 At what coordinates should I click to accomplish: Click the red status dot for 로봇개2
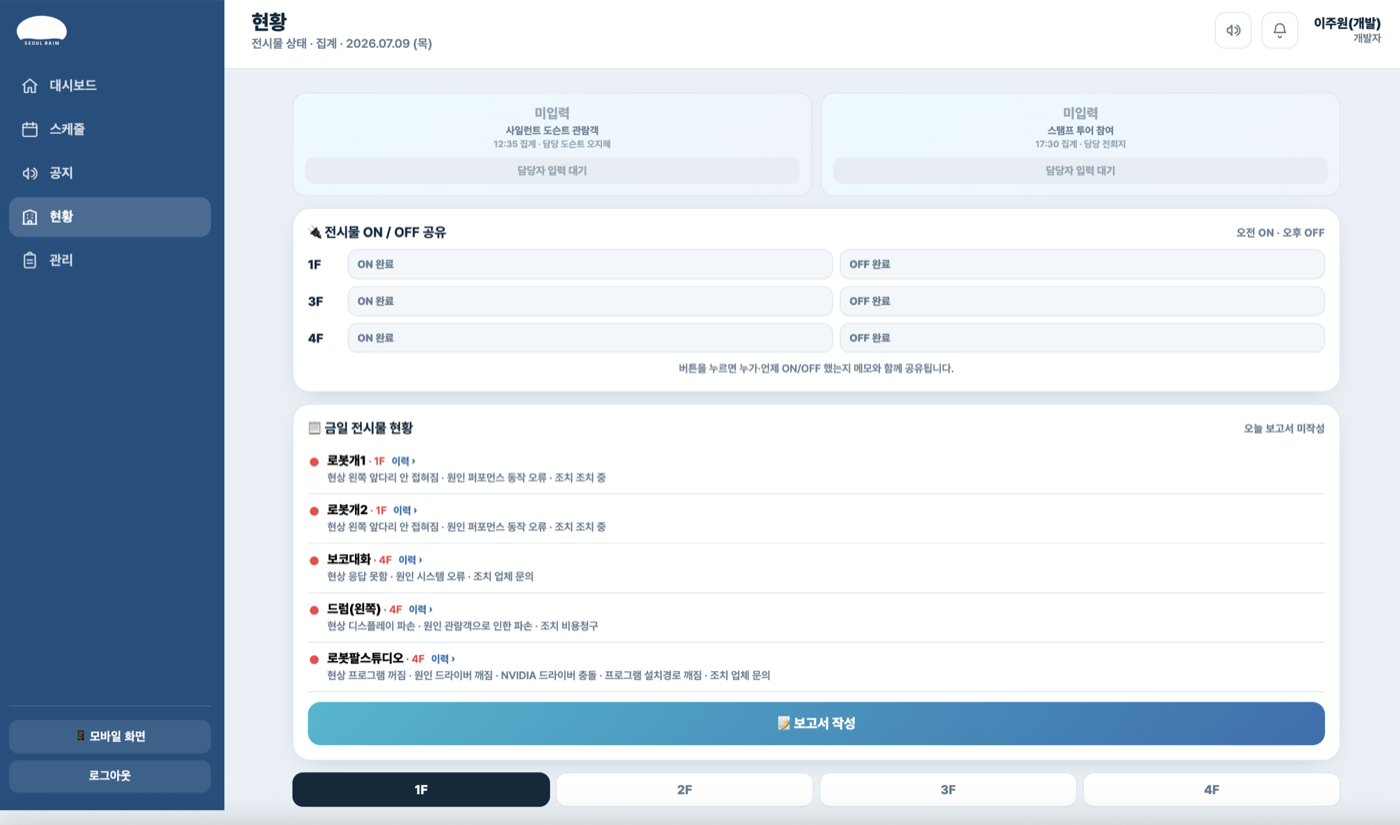click(x=314, y=511)
